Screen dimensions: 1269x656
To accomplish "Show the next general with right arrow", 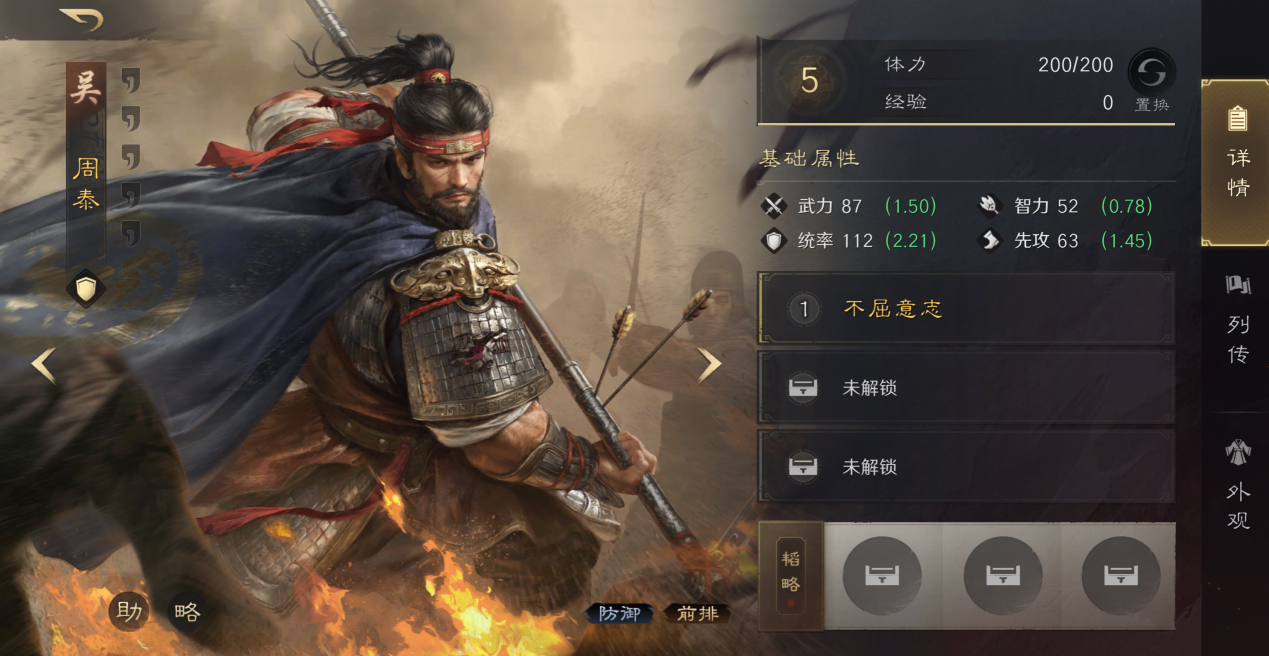I will 709,365.
